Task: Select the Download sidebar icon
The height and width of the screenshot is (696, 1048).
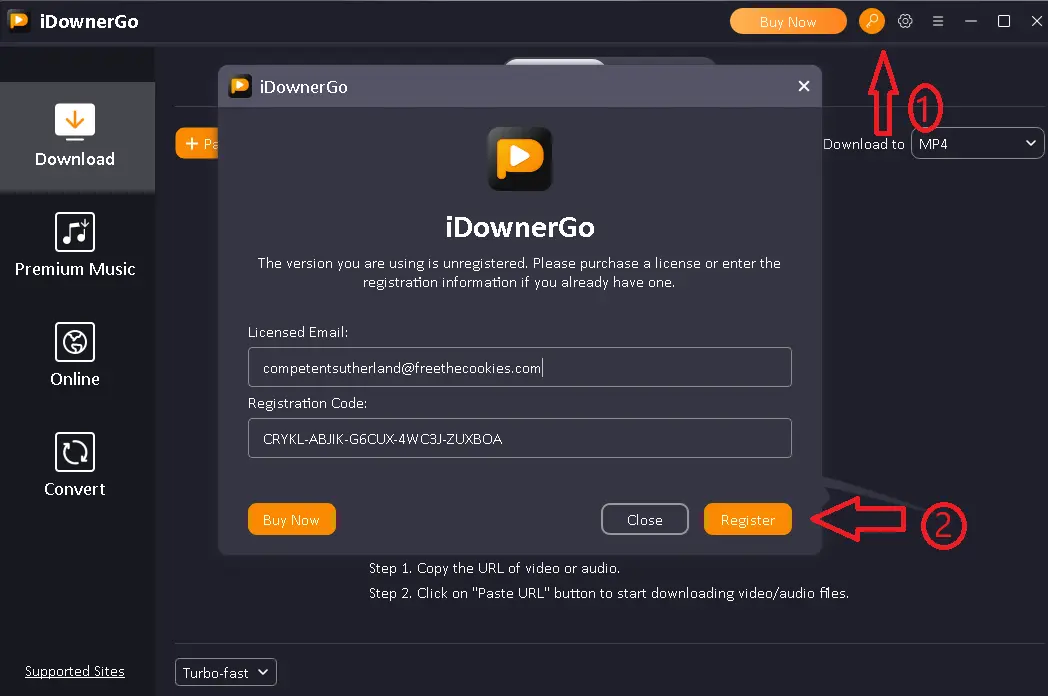Action: pyautogui.click(x=75, y=136)
